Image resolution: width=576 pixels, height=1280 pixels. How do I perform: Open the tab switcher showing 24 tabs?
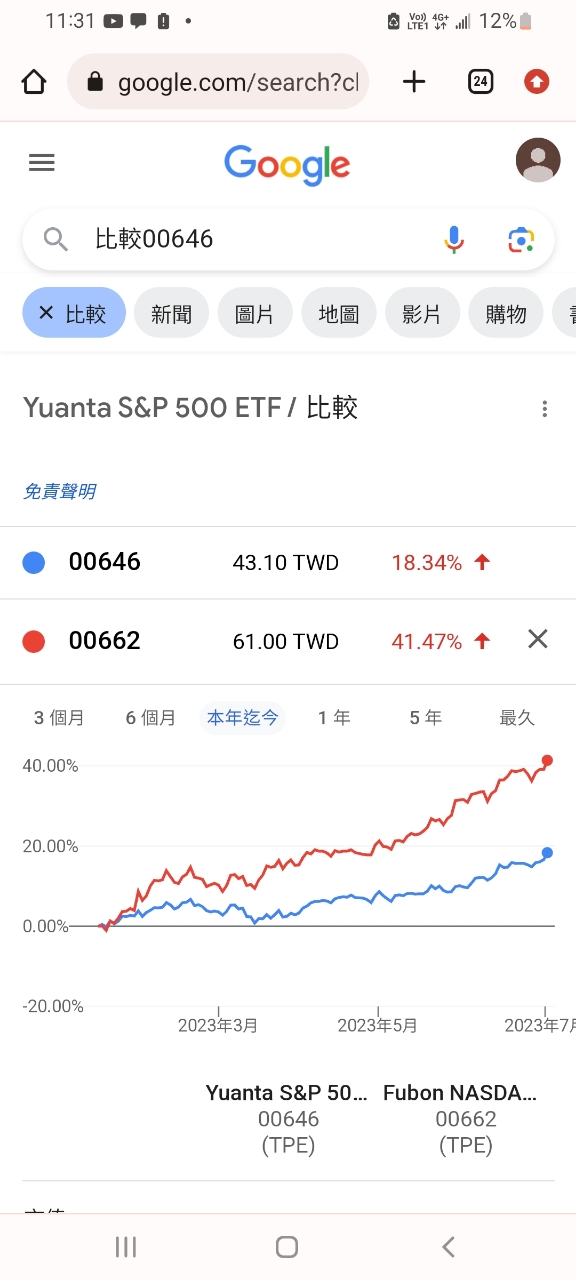[481, 82]
